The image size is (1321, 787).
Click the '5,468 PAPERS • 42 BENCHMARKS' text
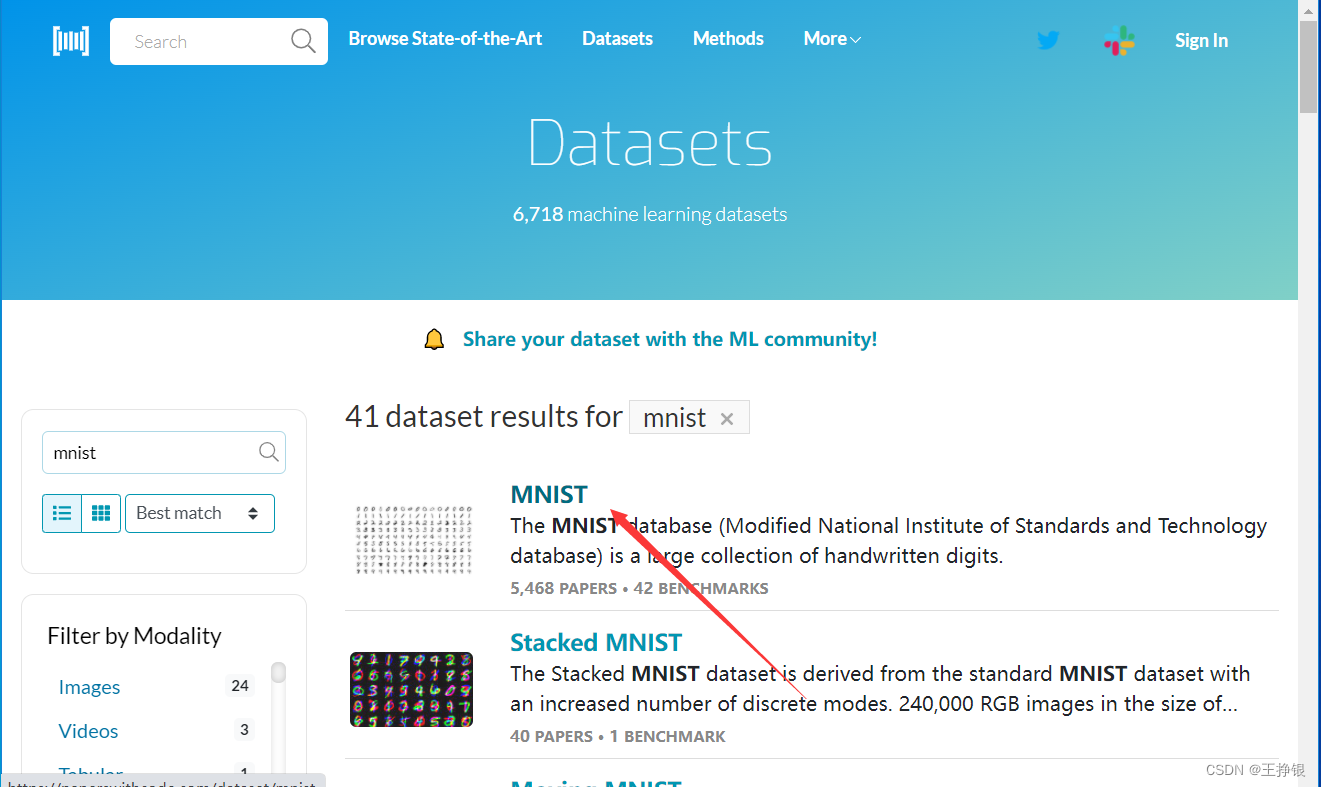[x=639, y=588]
